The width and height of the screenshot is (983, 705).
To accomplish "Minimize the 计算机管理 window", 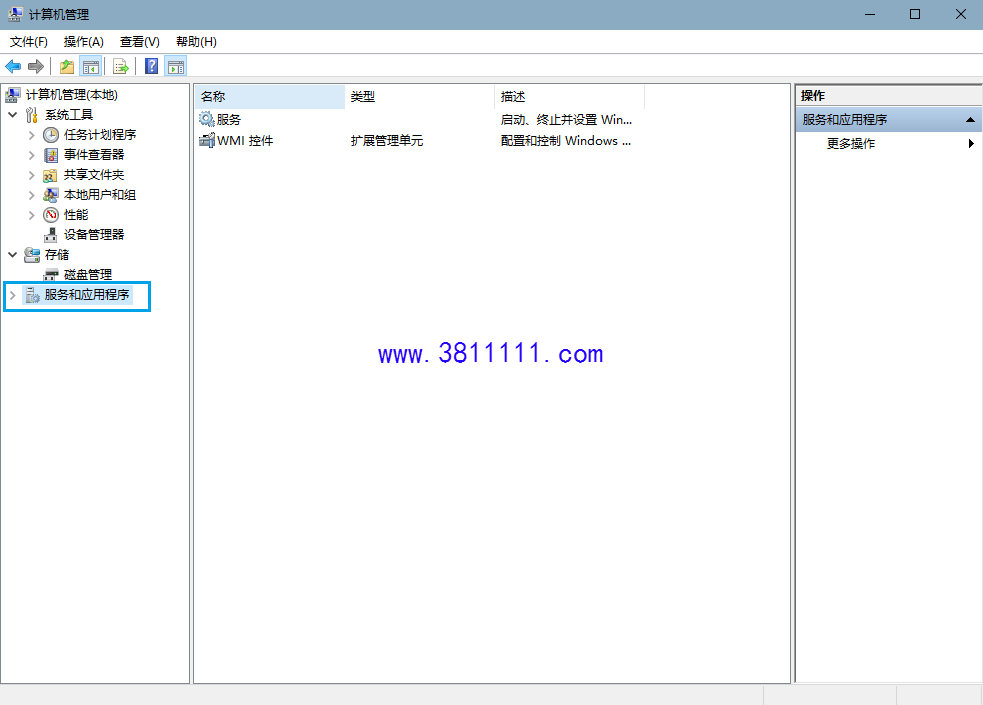I will click(x=870, y=14).
